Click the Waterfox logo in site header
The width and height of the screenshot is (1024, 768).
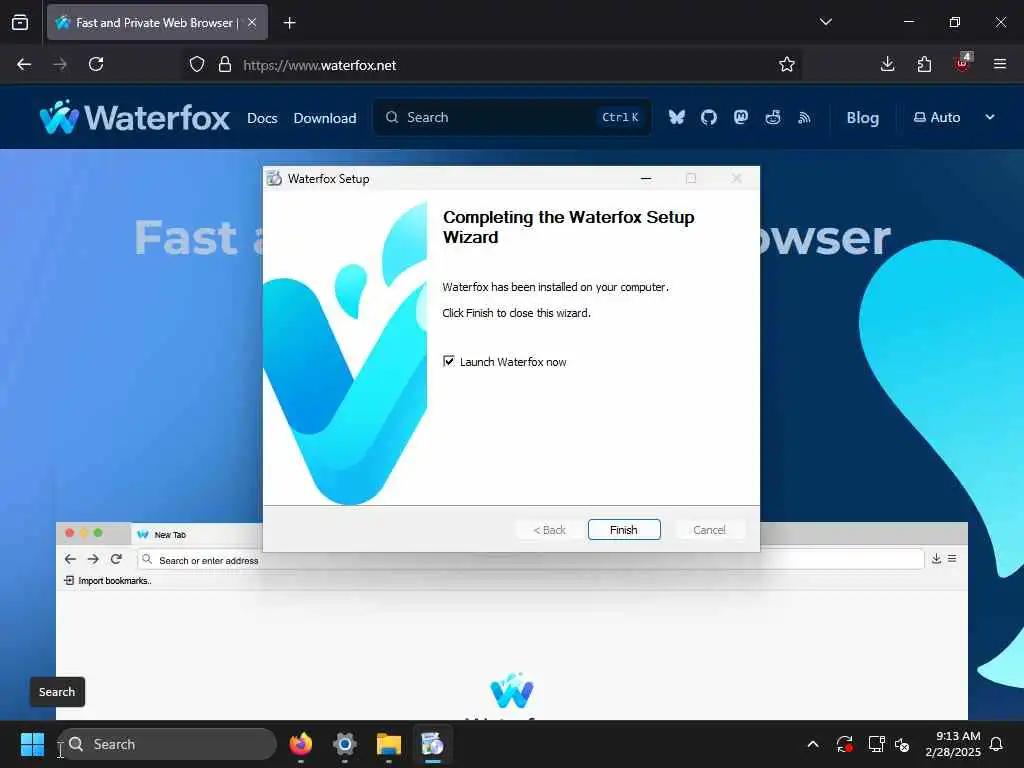pyautogui.click(x=135, y=118)
